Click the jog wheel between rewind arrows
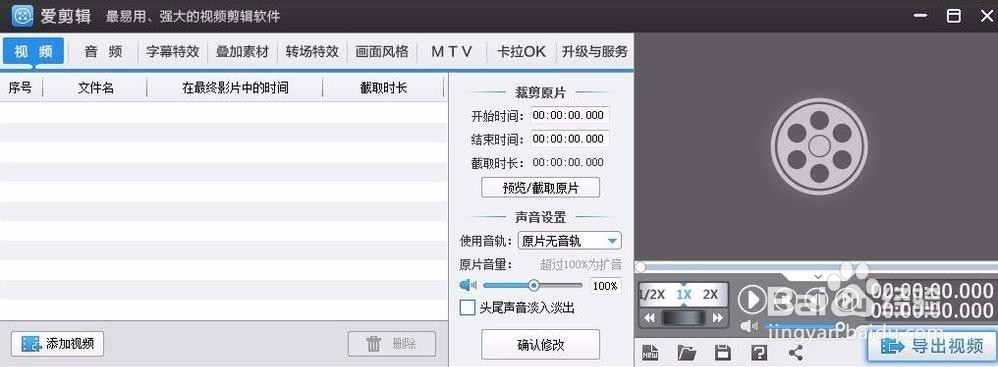 click(683, 317)
